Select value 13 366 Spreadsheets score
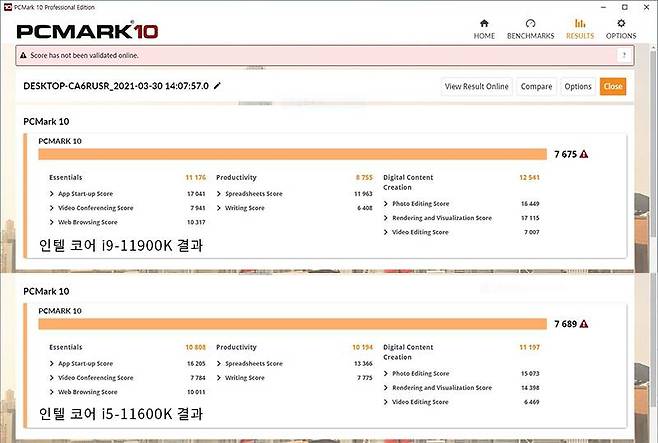658x443 pixels. click(x=363, y=364)
